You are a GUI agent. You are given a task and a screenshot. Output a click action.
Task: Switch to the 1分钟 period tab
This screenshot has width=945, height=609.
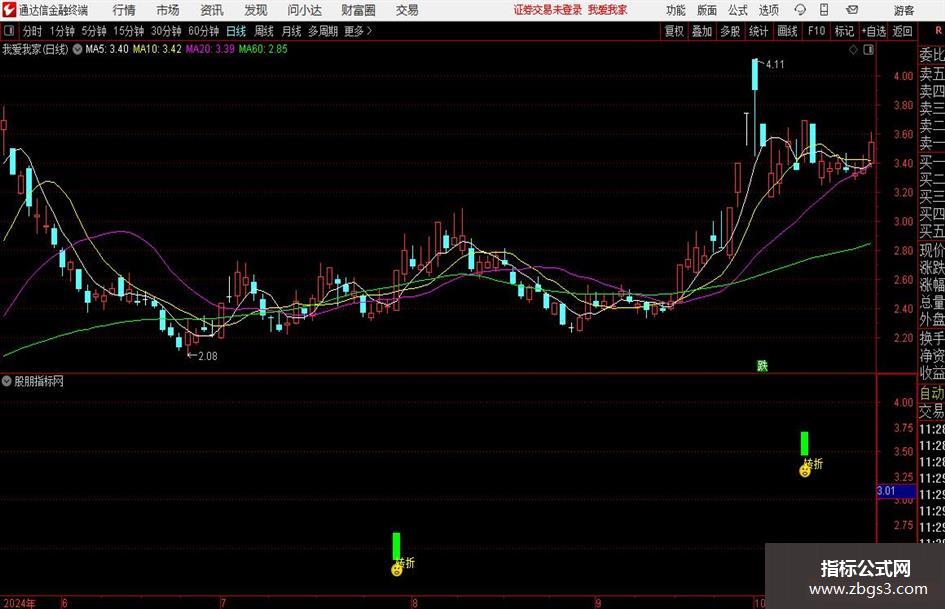point(62,31)
